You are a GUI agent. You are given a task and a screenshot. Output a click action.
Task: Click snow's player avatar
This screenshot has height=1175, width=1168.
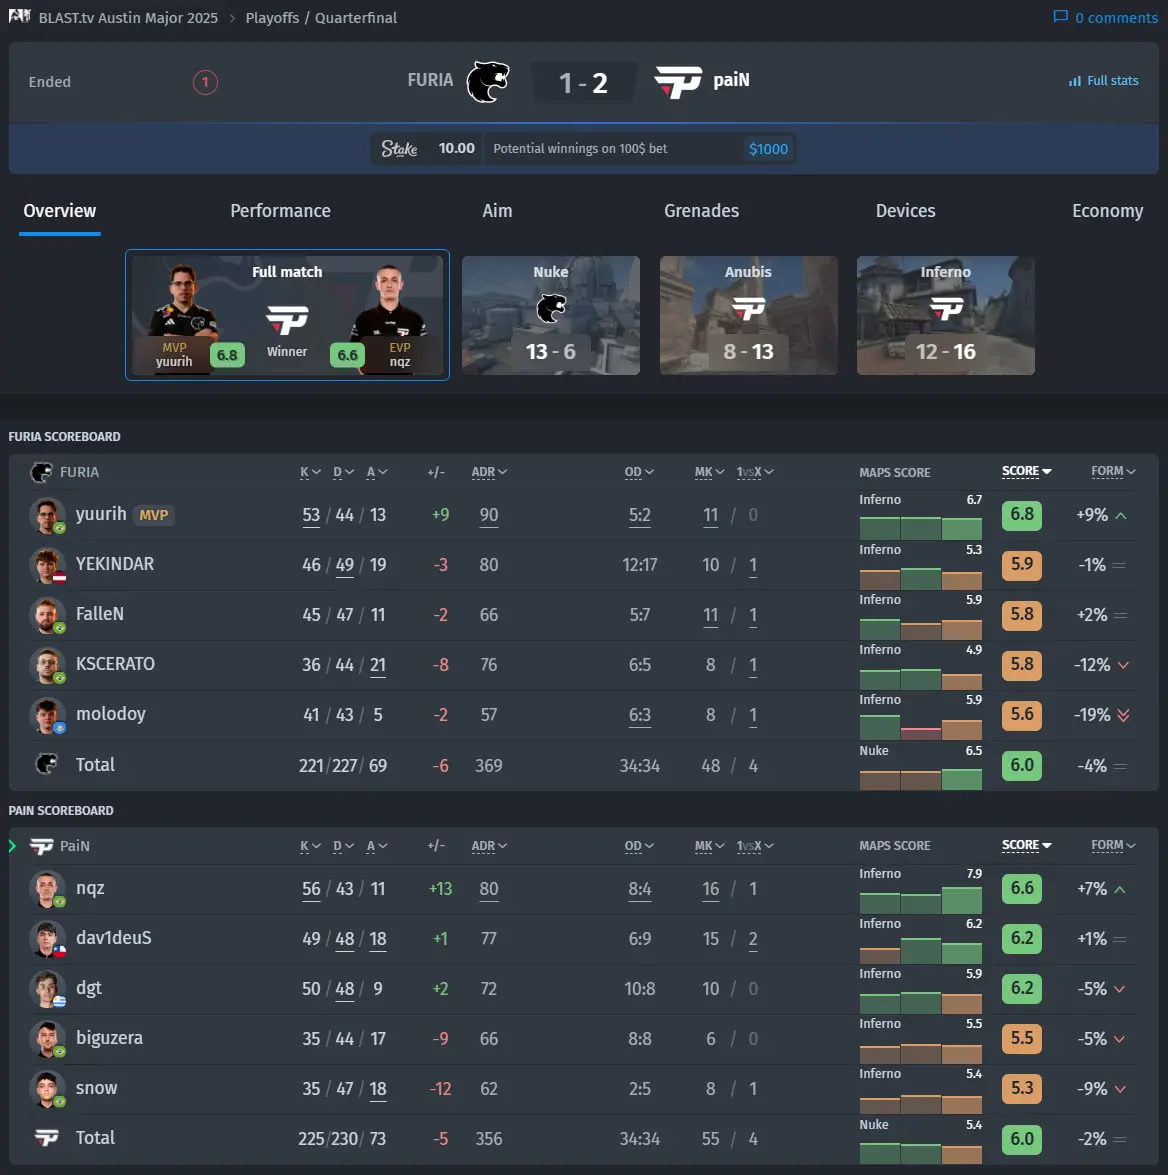coord(46,1089)
